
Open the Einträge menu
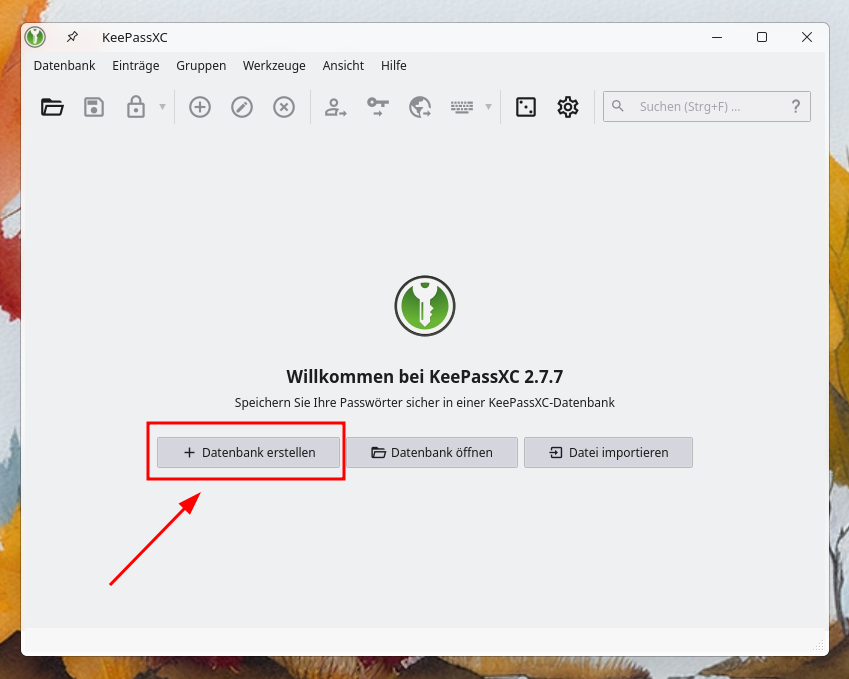[135, 66]
